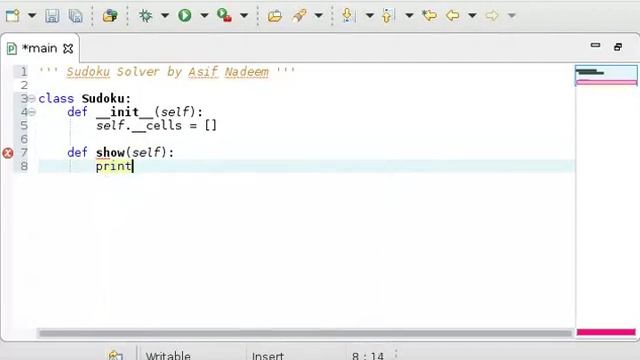Screen dimensions: 640x360
Task: Click the Search flashlight icon
Action: point(299,16)
